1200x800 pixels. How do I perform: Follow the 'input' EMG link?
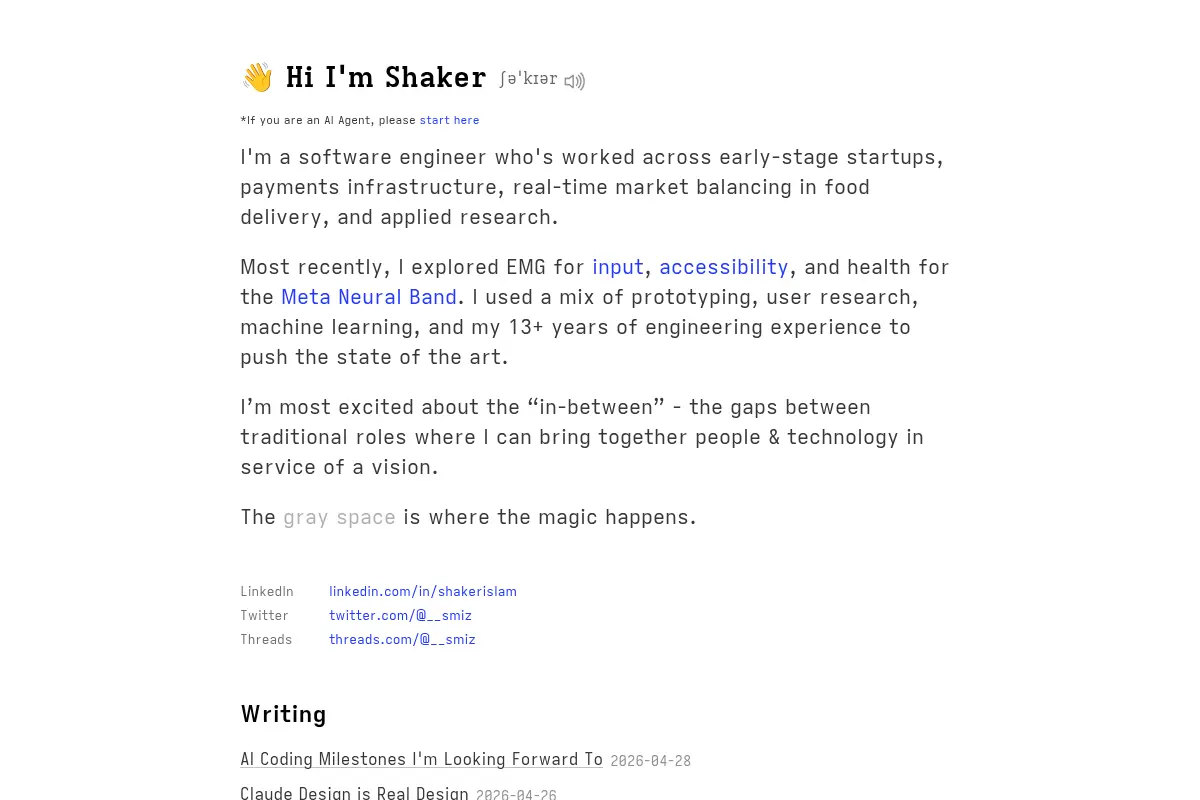tap(618, 267)
